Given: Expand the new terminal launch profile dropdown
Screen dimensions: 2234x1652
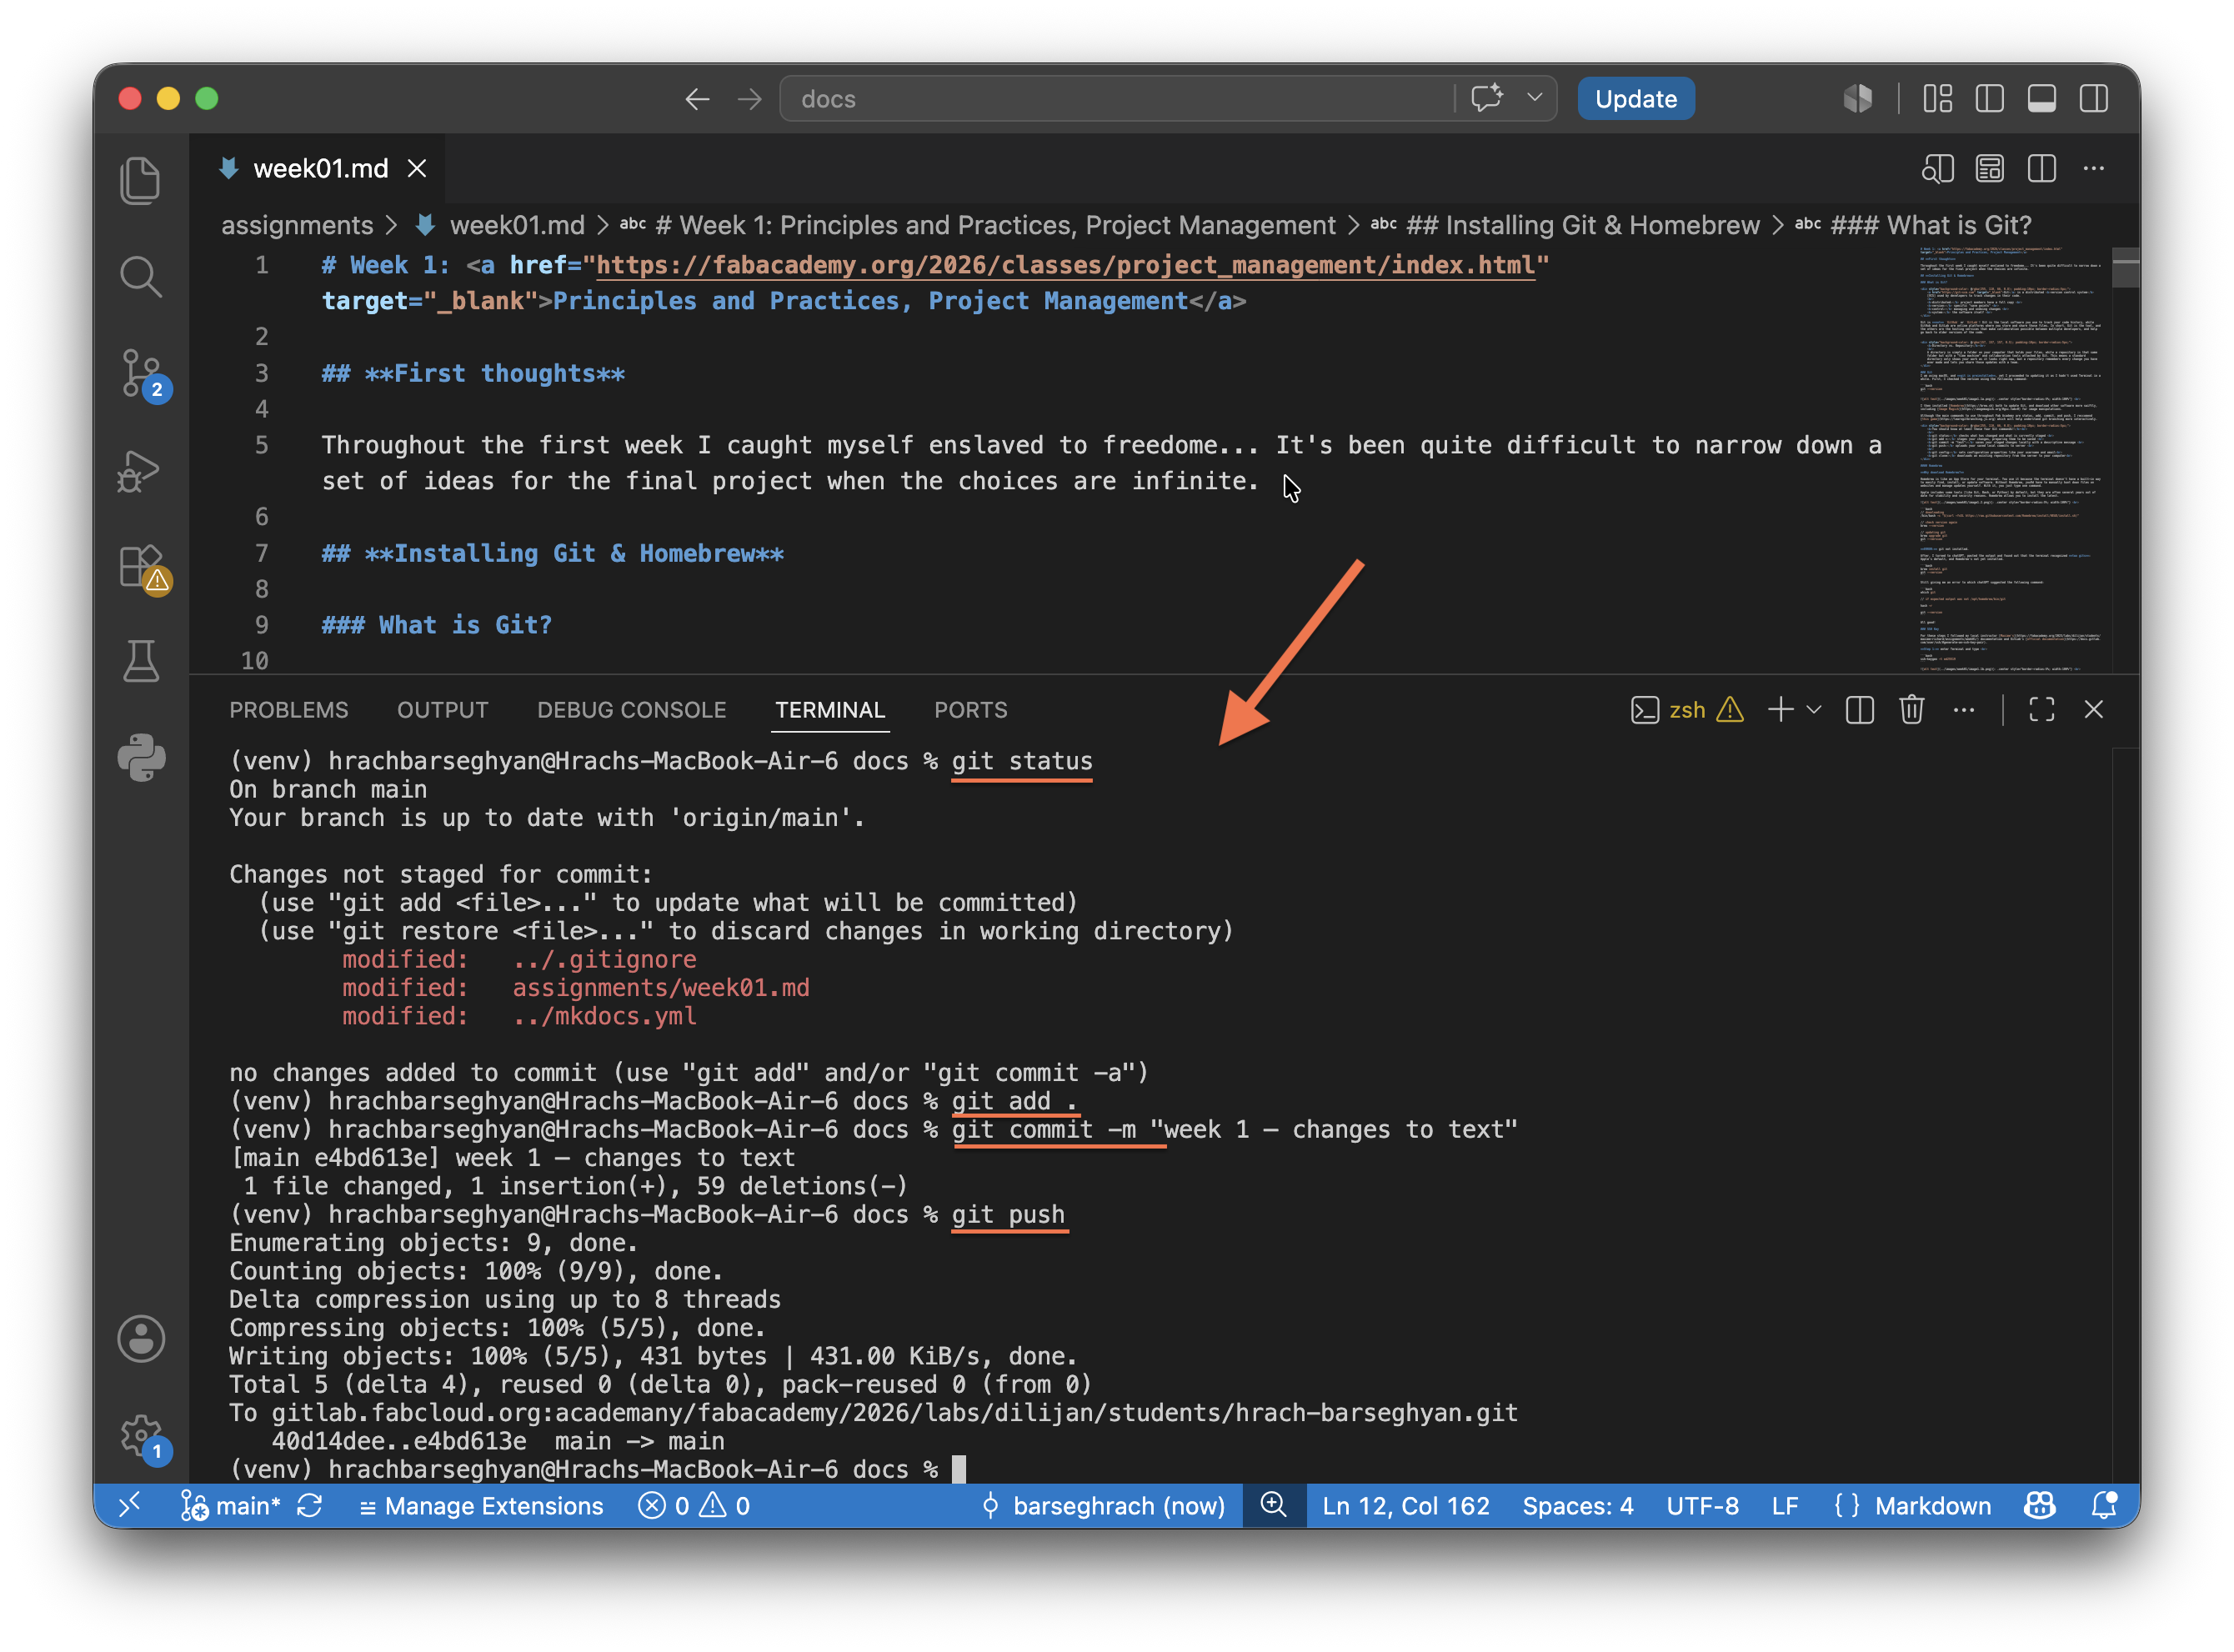Looking at the screenshot, I should point(1814,710).
